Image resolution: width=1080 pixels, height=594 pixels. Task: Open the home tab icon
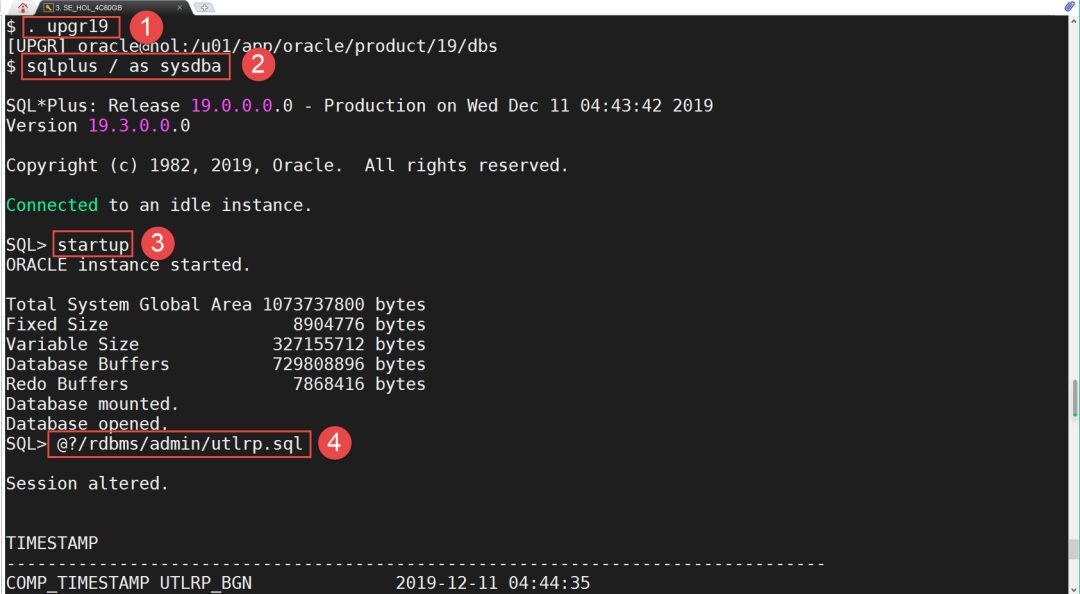click(x=24, y=7)
